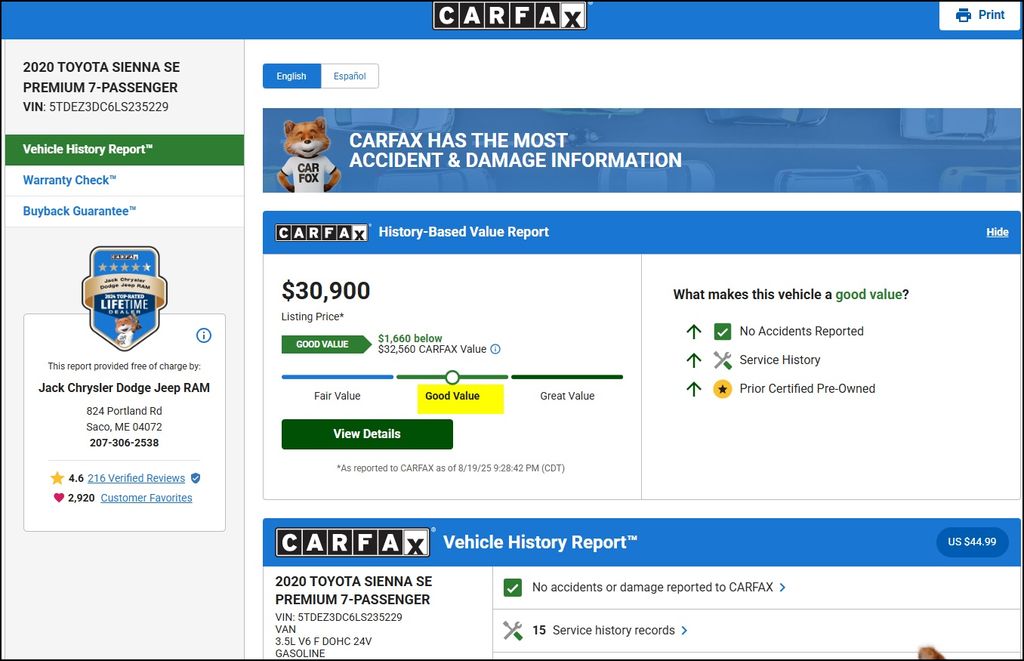The image size is (1024, 661).
Task: Expand the service history records chevron
Action: [x=684, y=630]
